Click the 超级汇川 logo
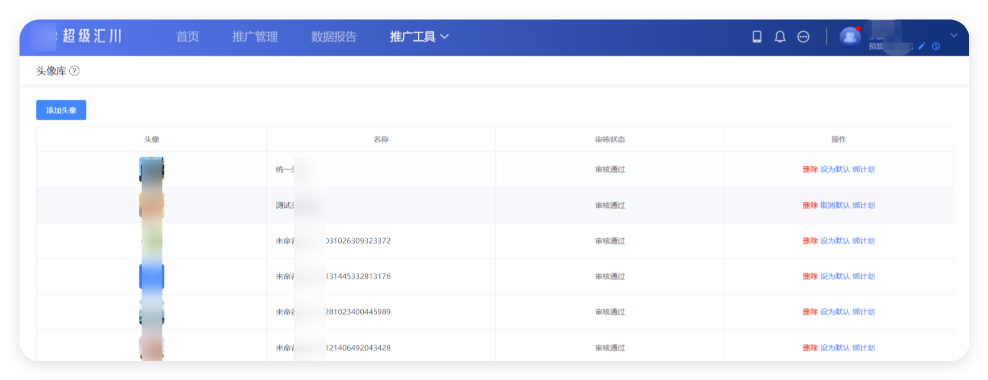Image resolution: width=988 pixels, height=380 pixels. [x=92, y=37]
